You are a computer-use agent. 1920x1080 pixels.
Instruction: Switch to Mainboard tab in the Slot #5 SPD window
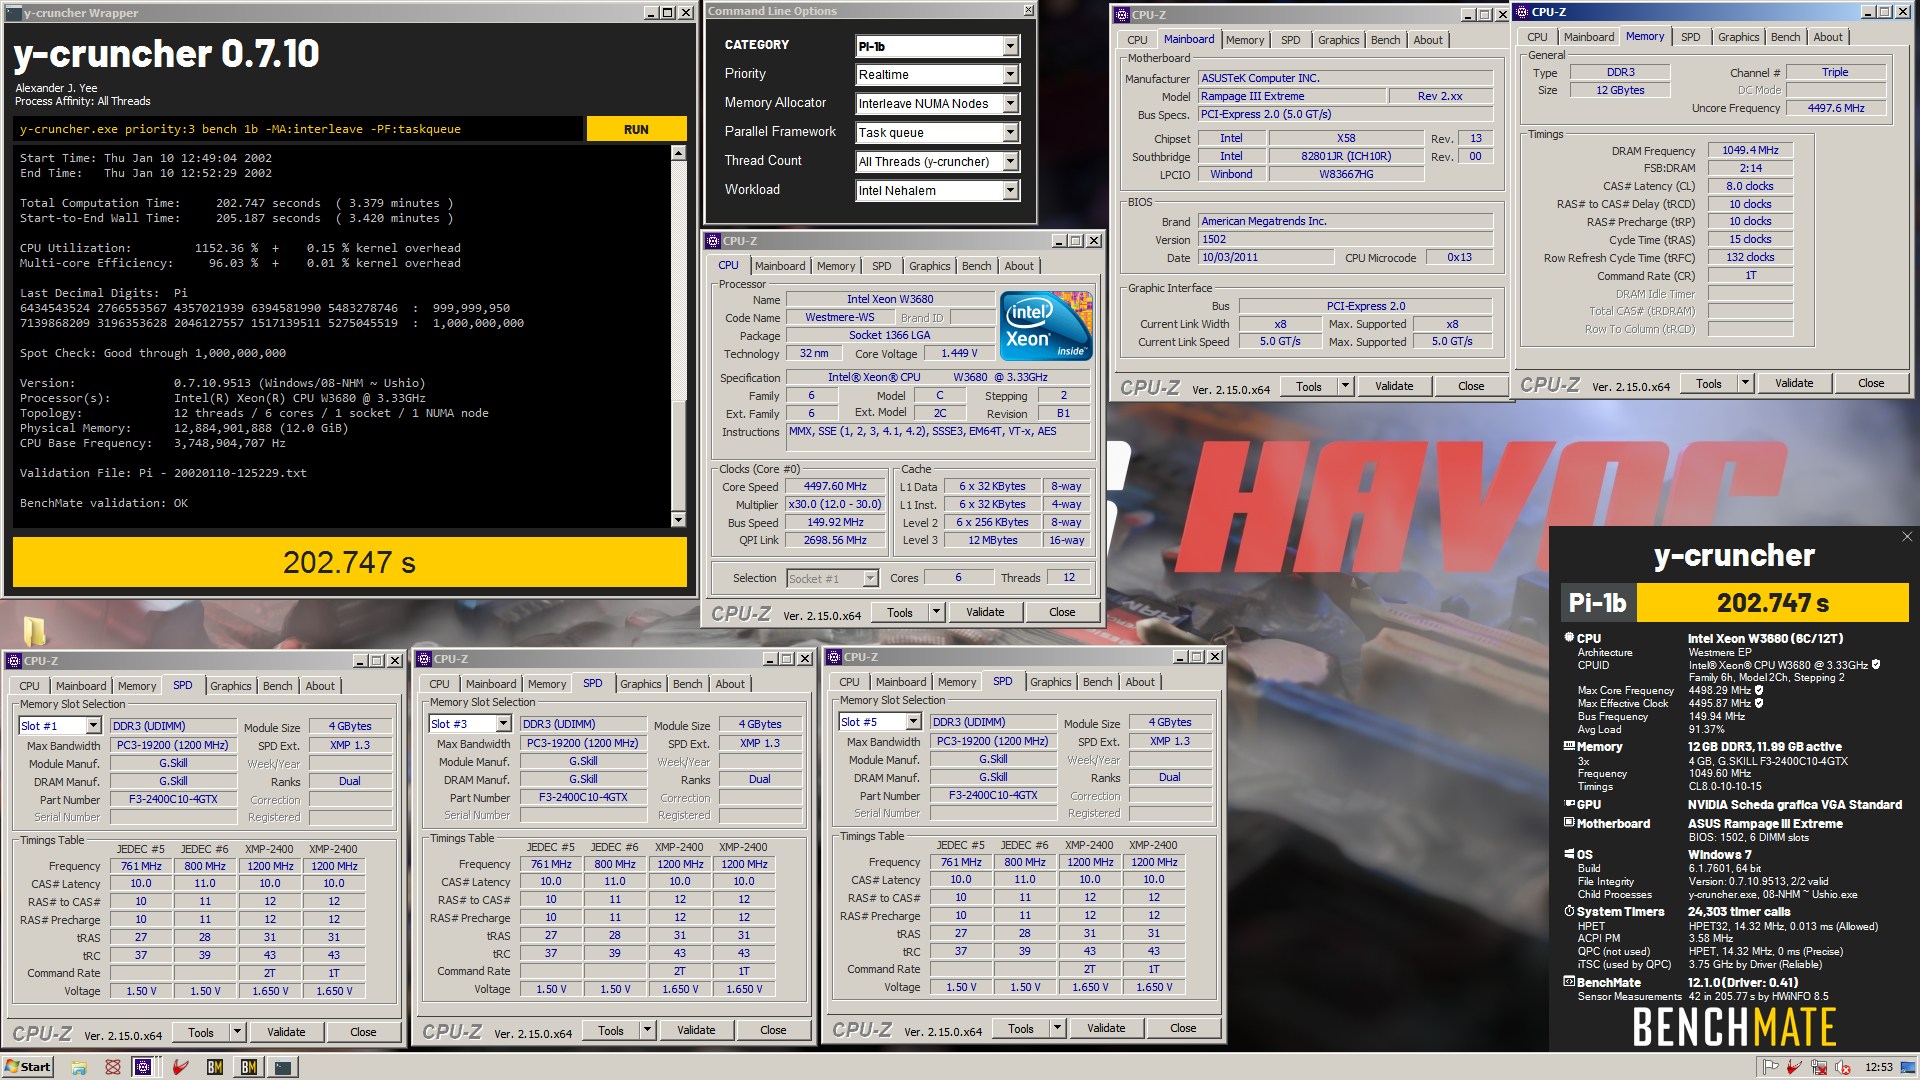901,682
